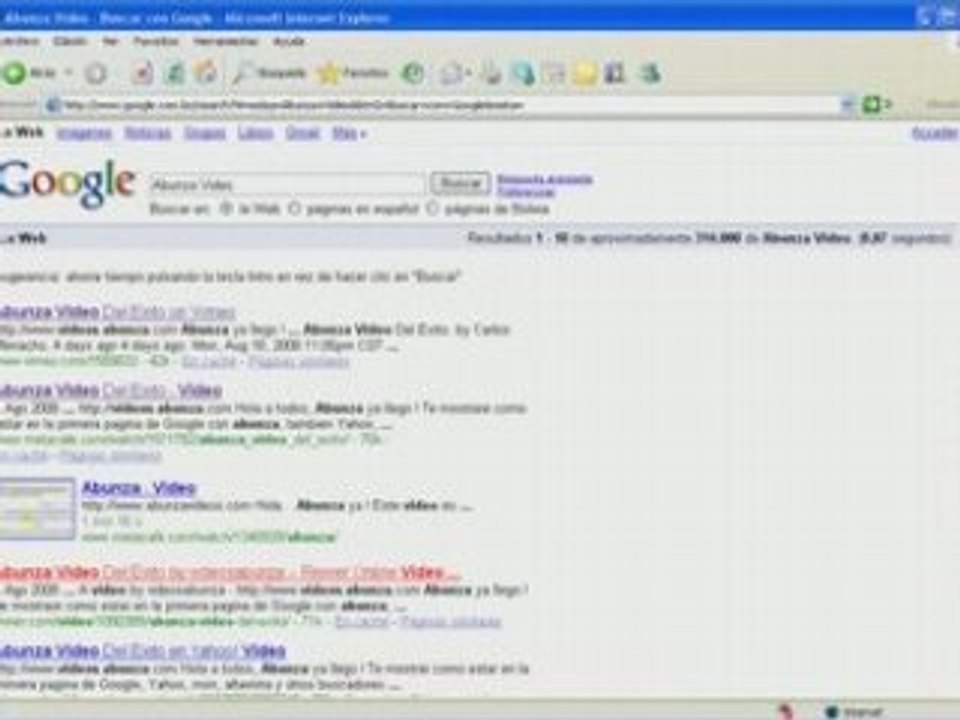Click the Buscar search button
960x720 pixels.
click(x=460, y=183)
